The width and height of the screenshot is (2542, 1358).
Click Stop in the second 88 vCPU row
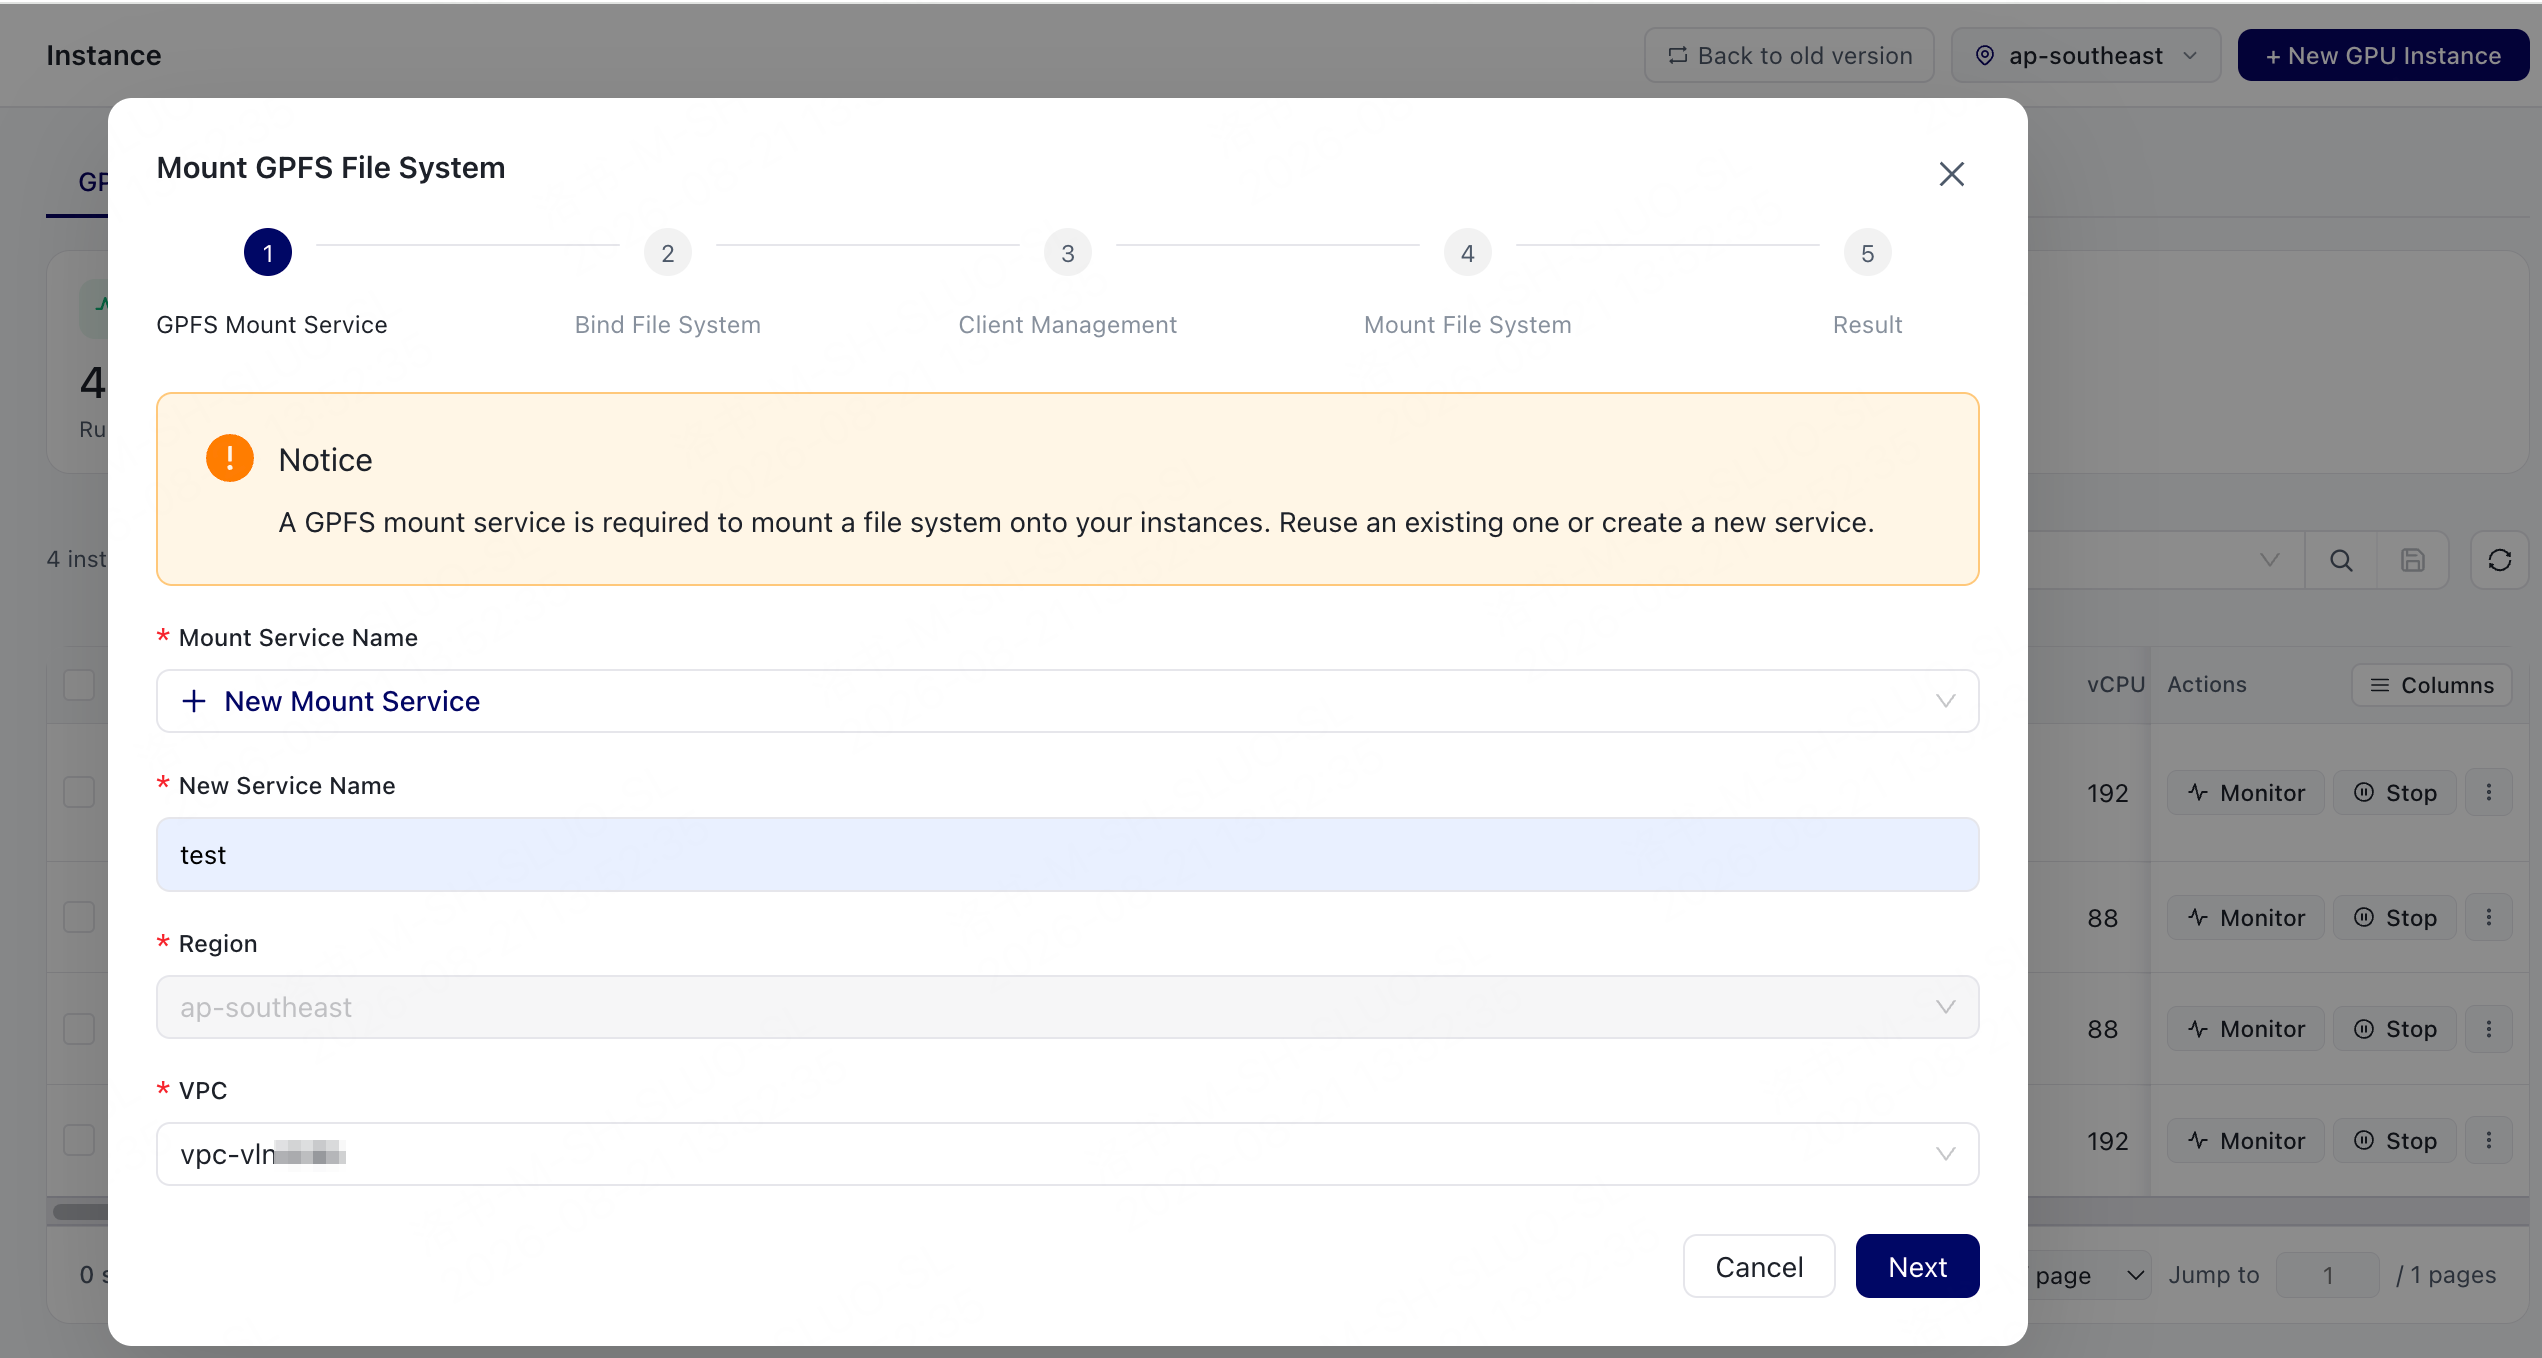click(x=2395, y=1029)
